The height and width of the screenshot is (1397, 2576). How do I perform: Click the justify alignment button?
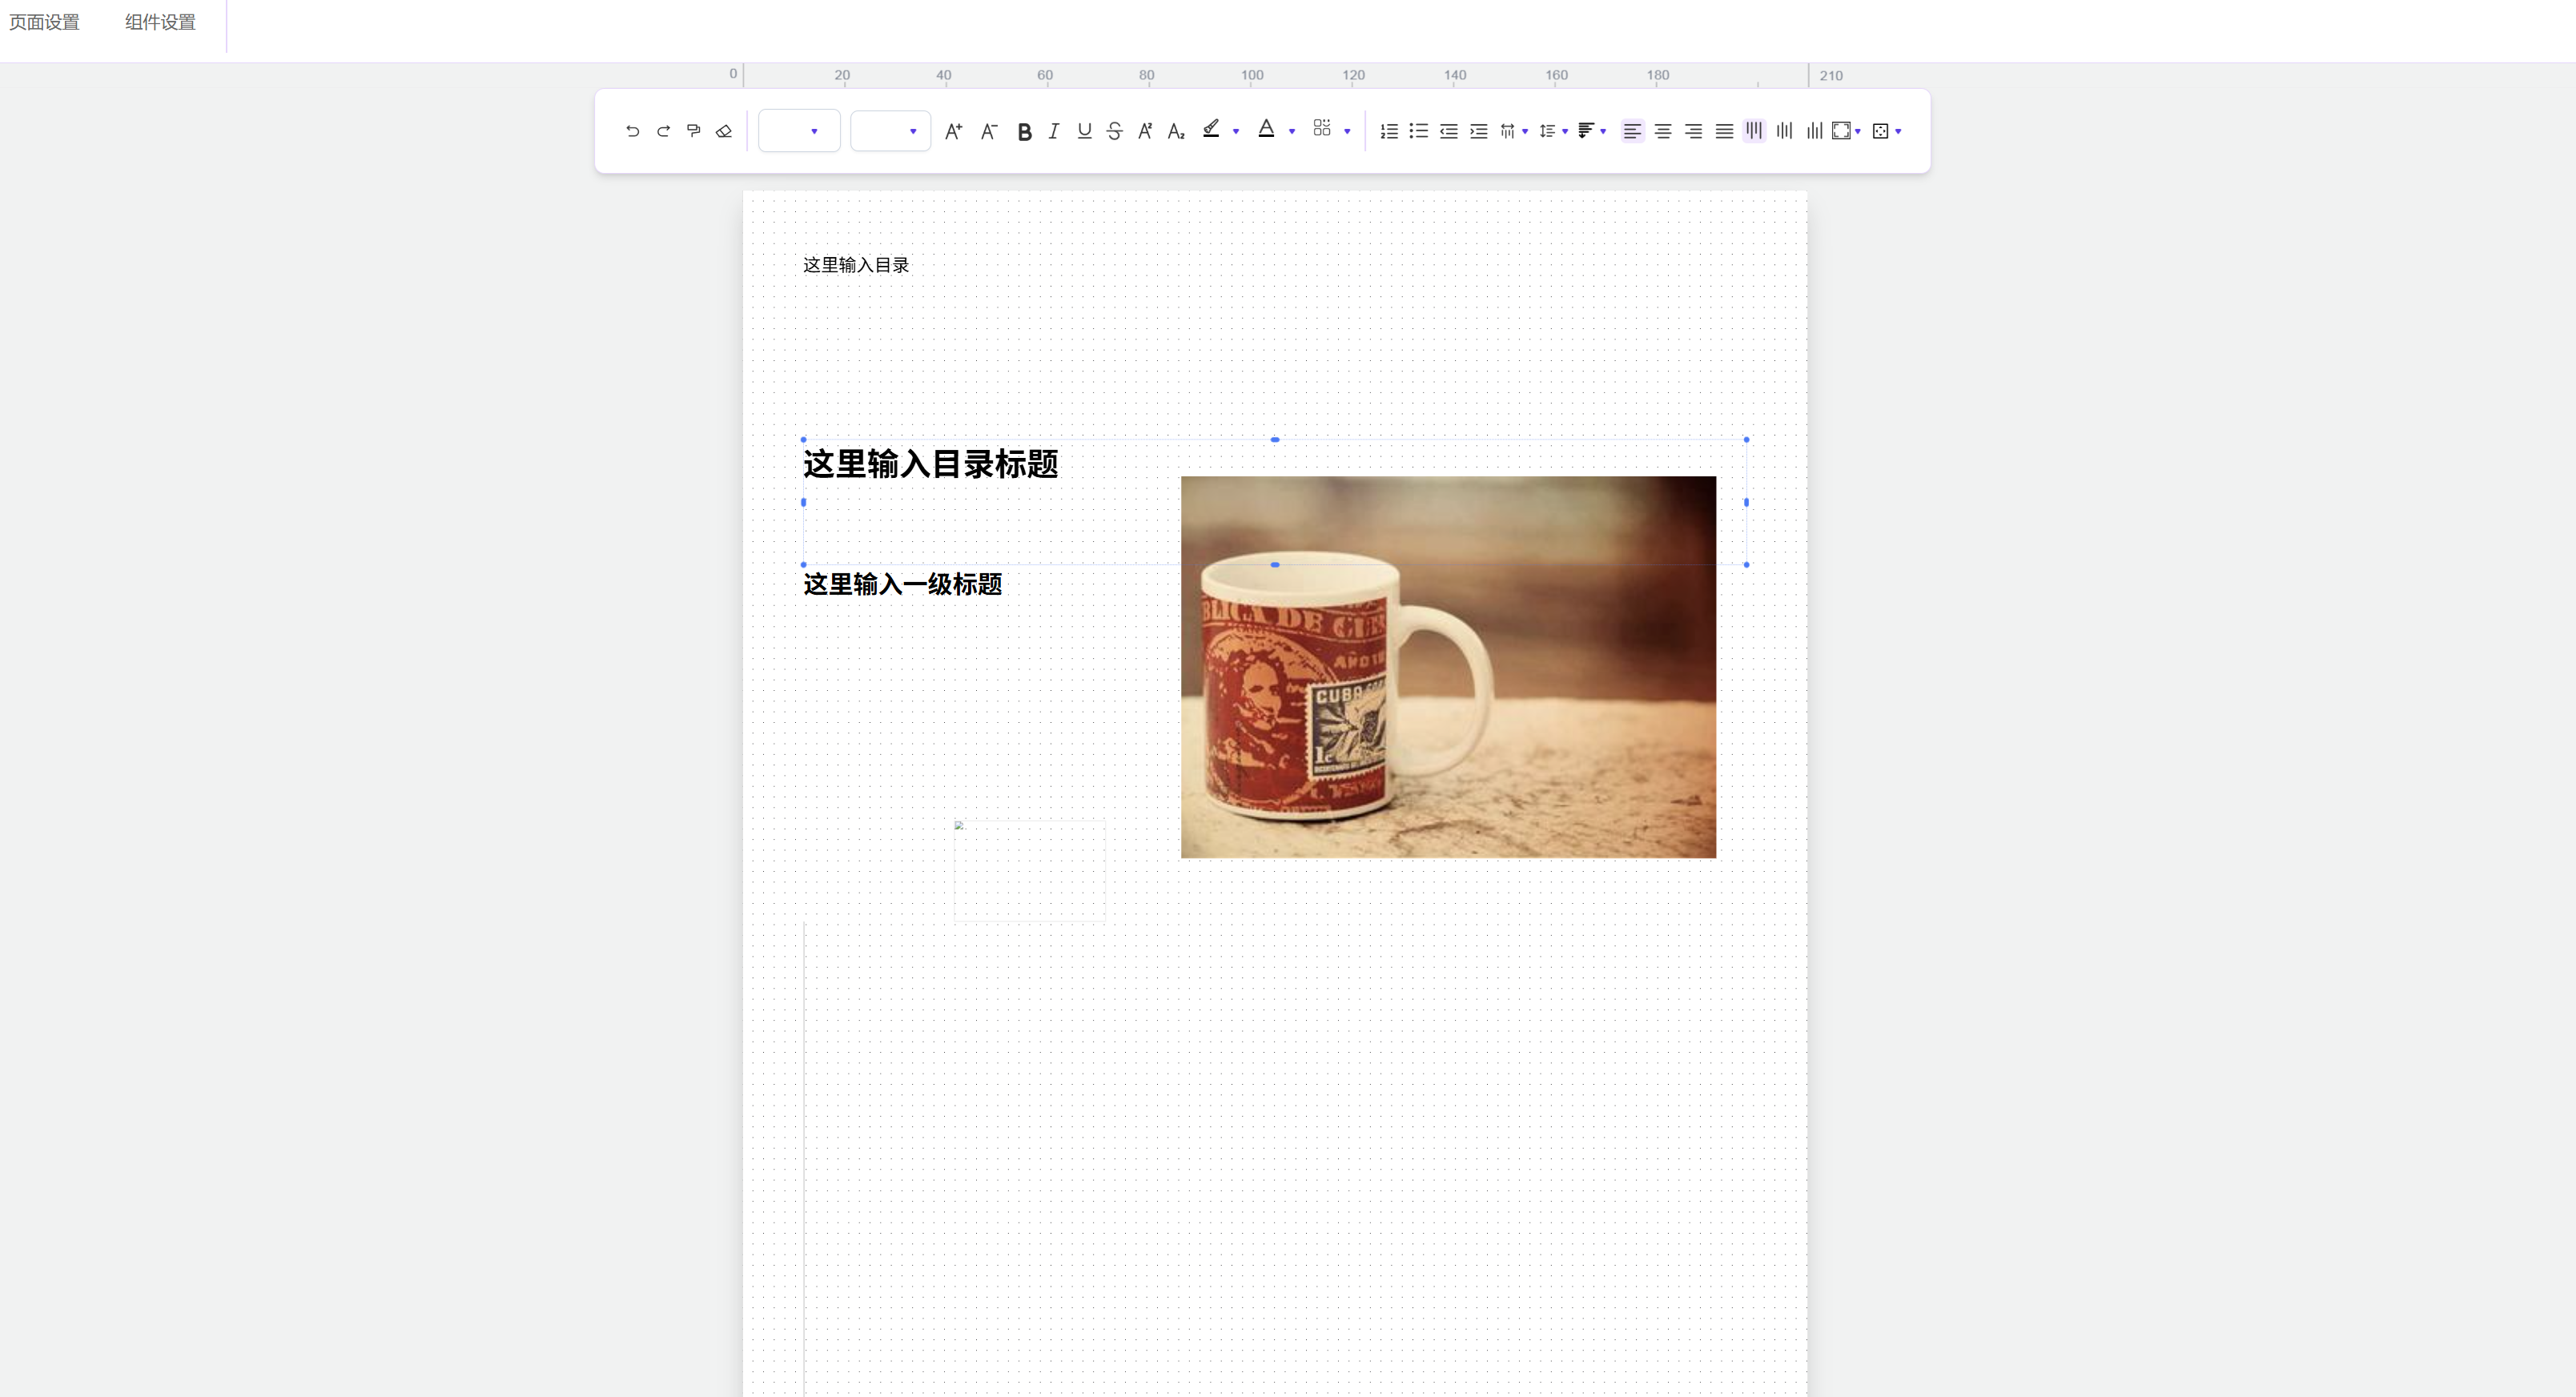click(x=1723, y=131)
